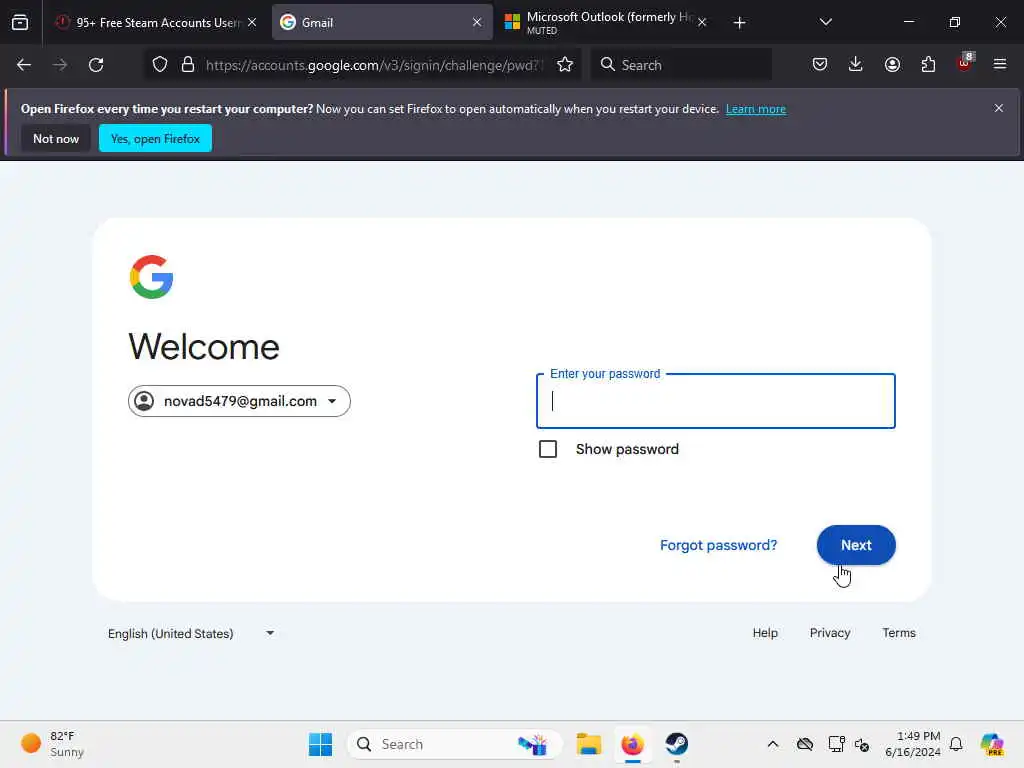The width and height of the screenshot is (1024, 768).
Task: Open the Windows Start menu
Action: click(320, 744)
